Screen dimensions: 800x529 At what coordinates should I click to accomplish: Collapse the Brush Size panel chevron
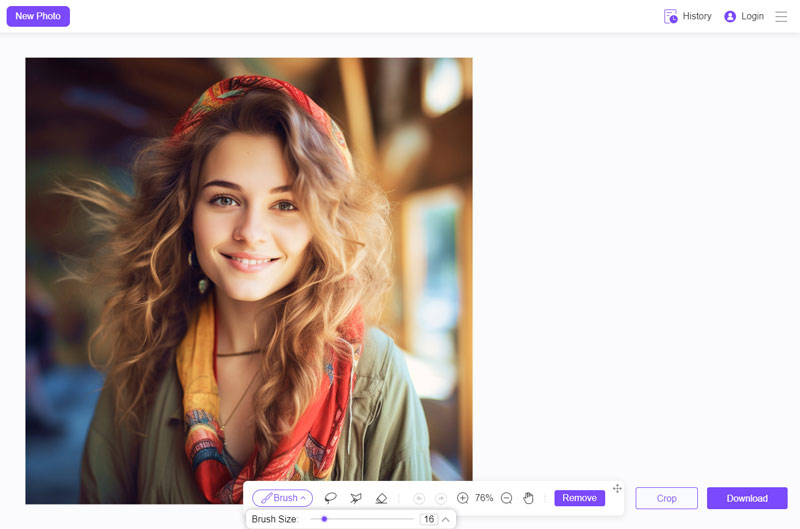click(445, 519)
